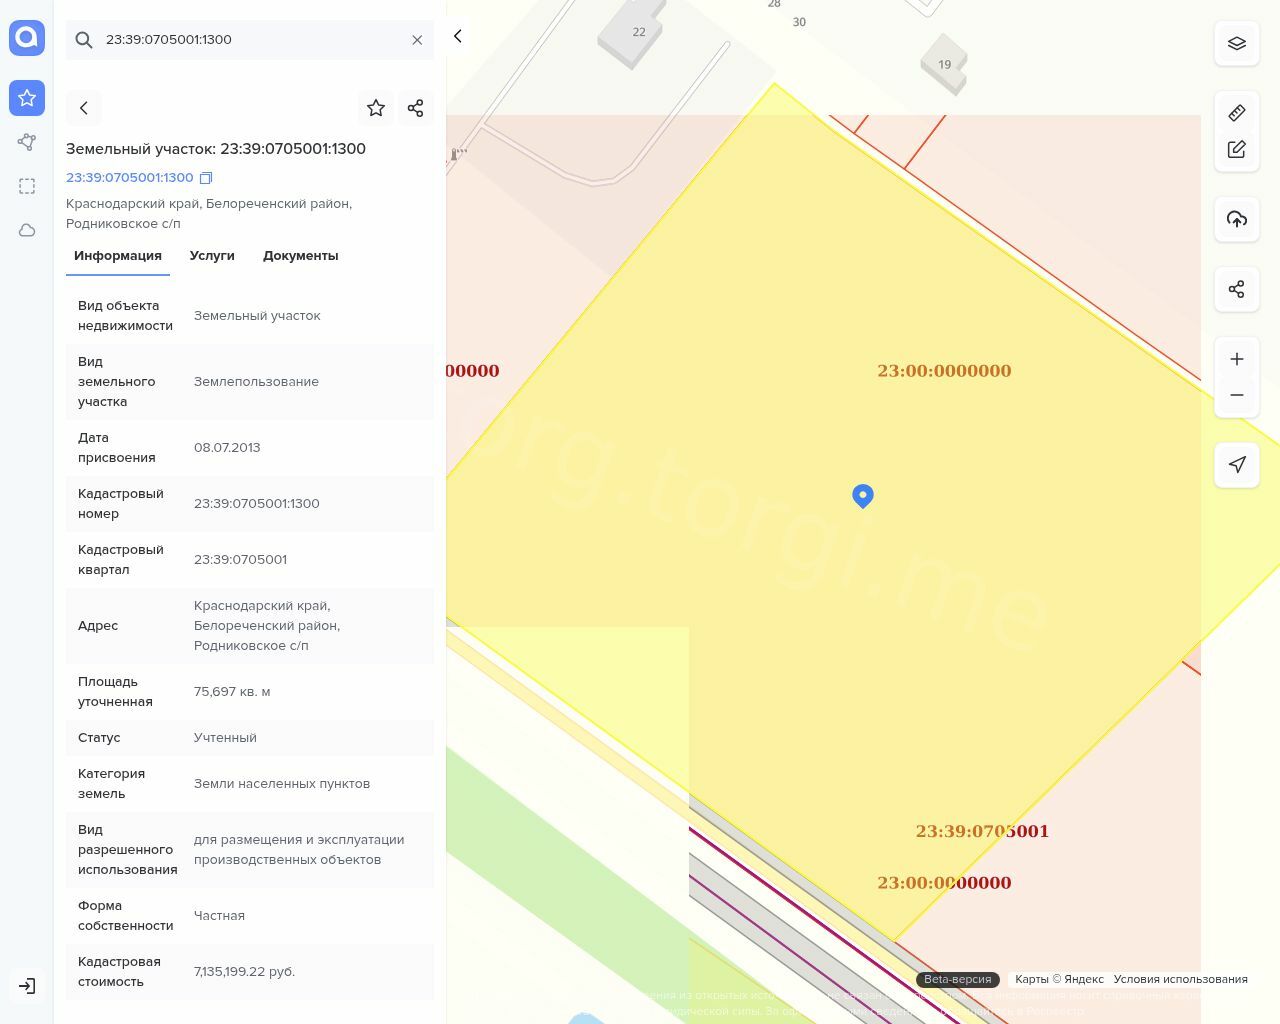Locate my position with arrow icon

1236,464
